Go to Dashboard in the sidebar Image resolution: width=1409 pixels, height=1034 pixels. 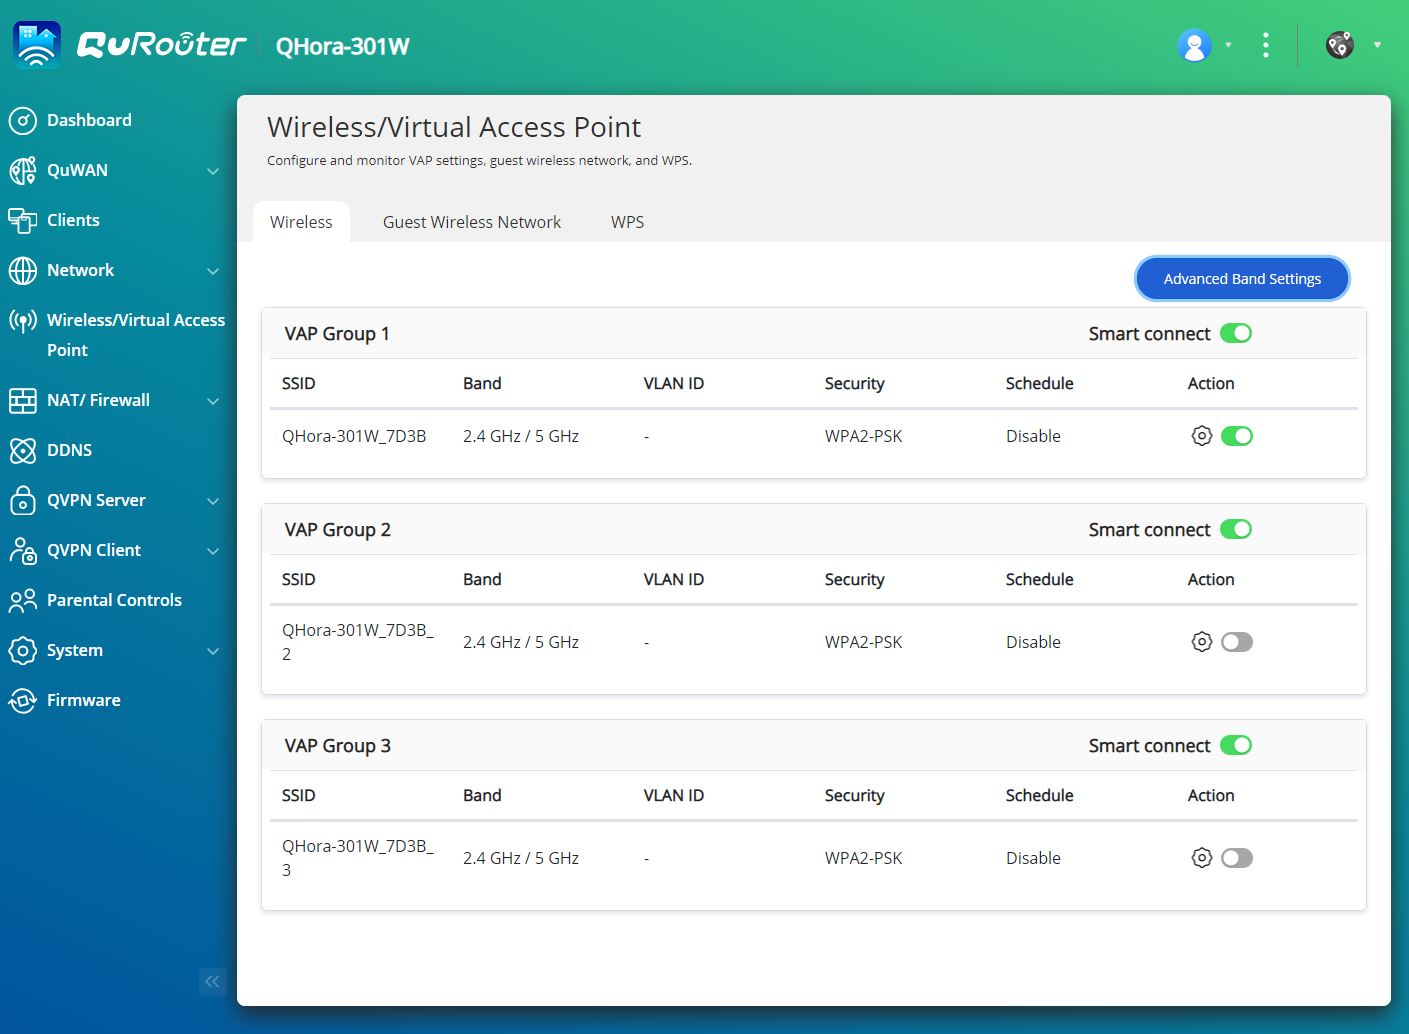[89, 120]
